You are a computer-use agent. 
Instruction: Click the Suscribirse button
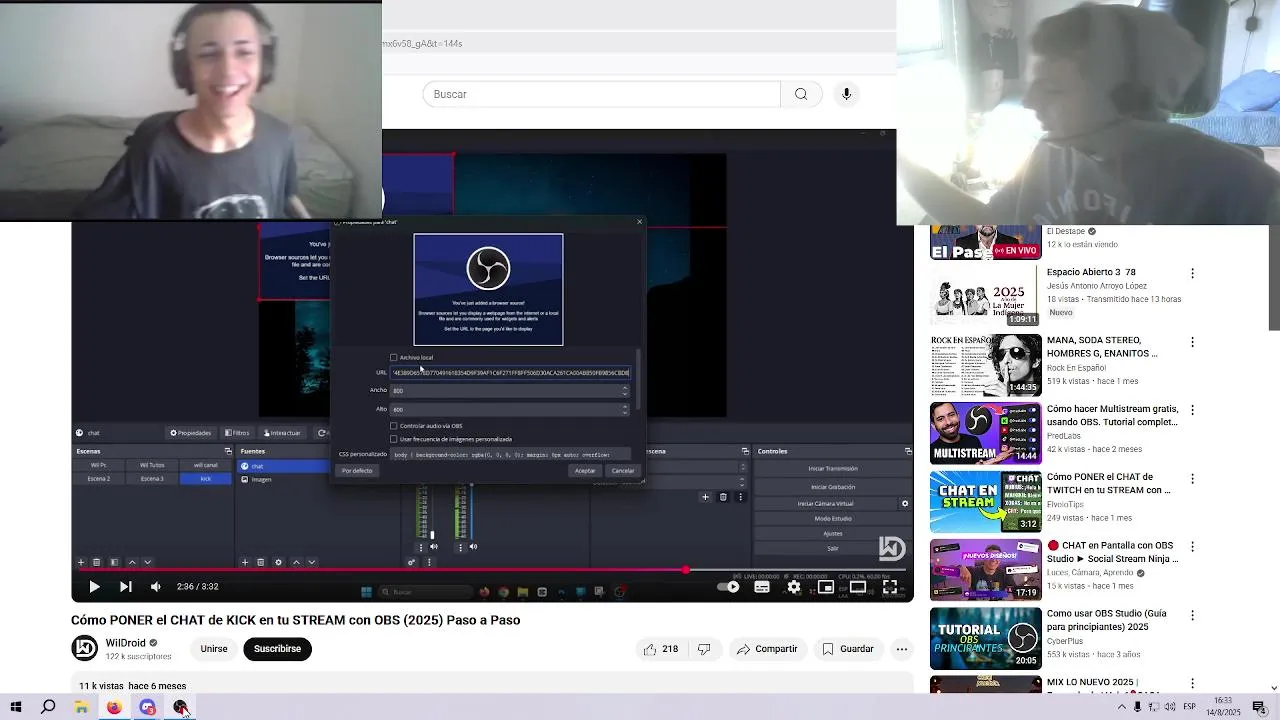pos(277,649)
